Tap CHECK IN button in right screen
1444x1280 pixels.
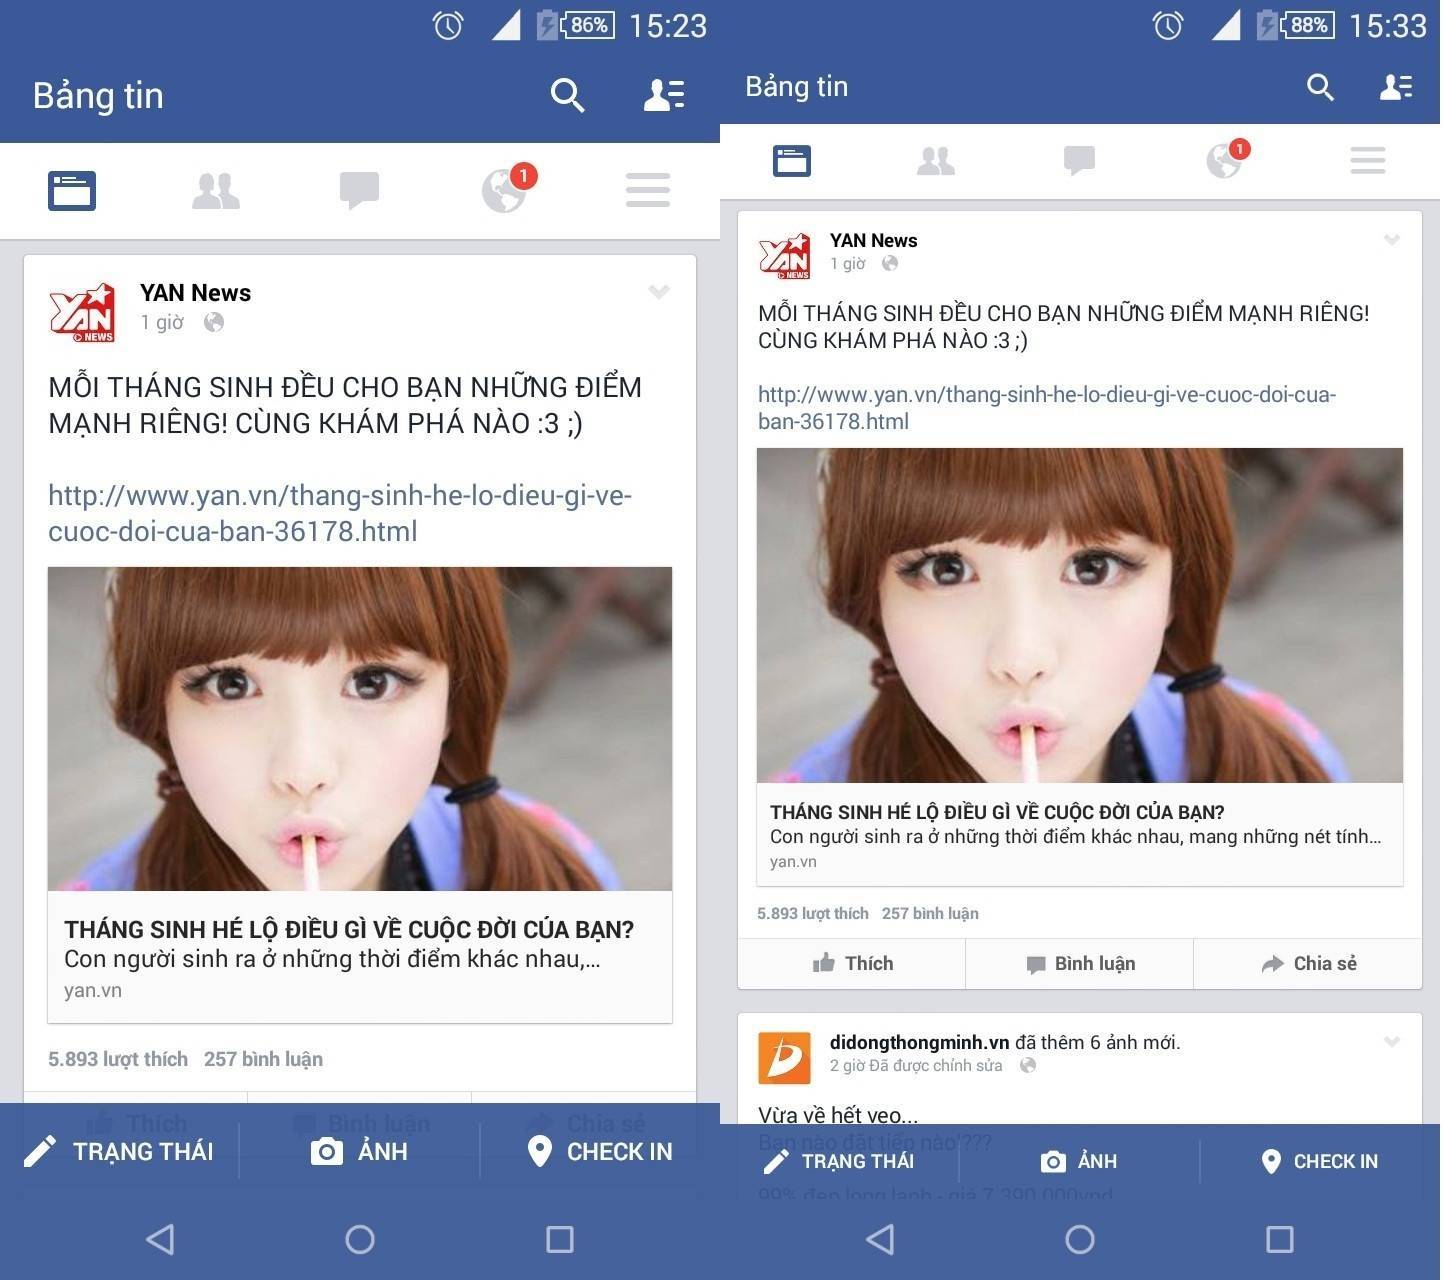point(1319,1161)
